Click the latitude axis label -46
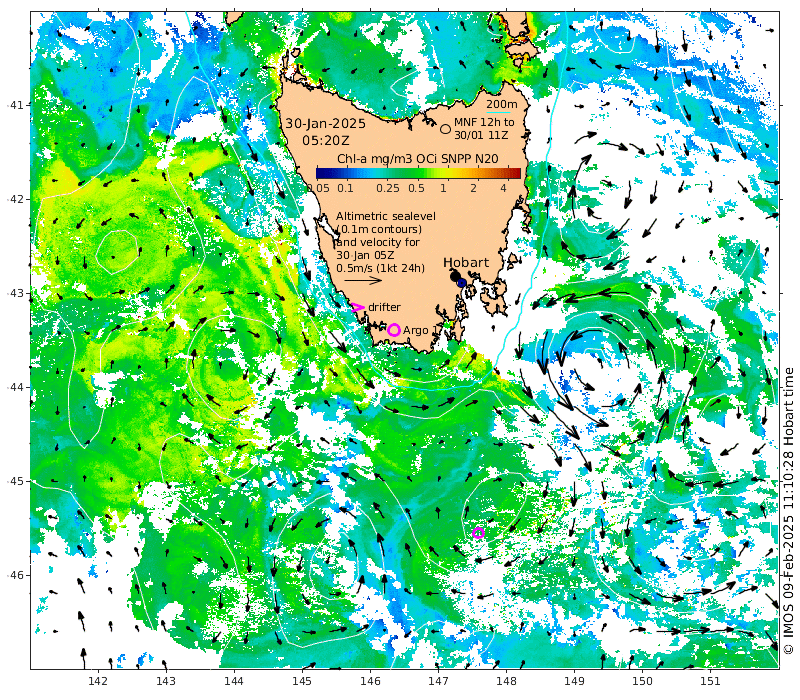800x700 pixels. click(x=13, y=575)
